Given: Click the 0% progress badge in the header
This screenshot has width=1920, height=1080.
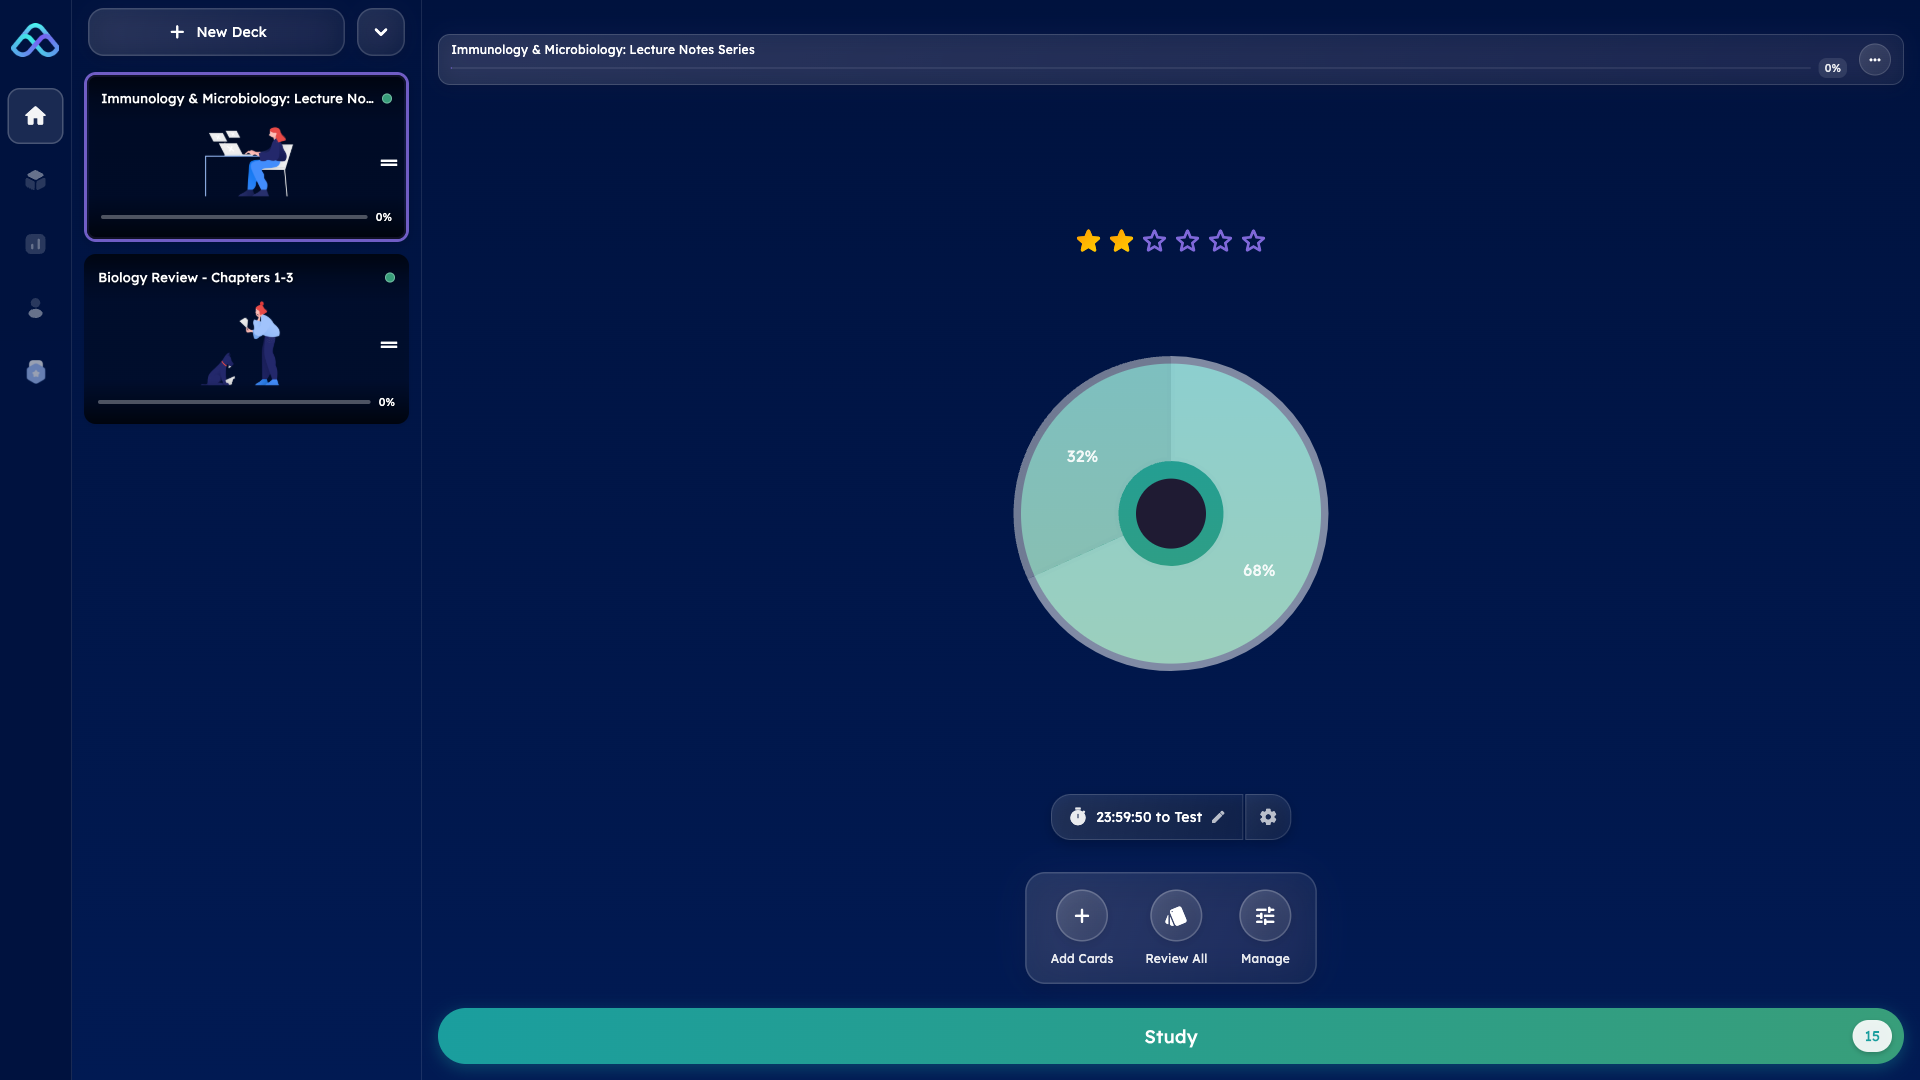Looking at the screenshot, I should click(1833, 68).
